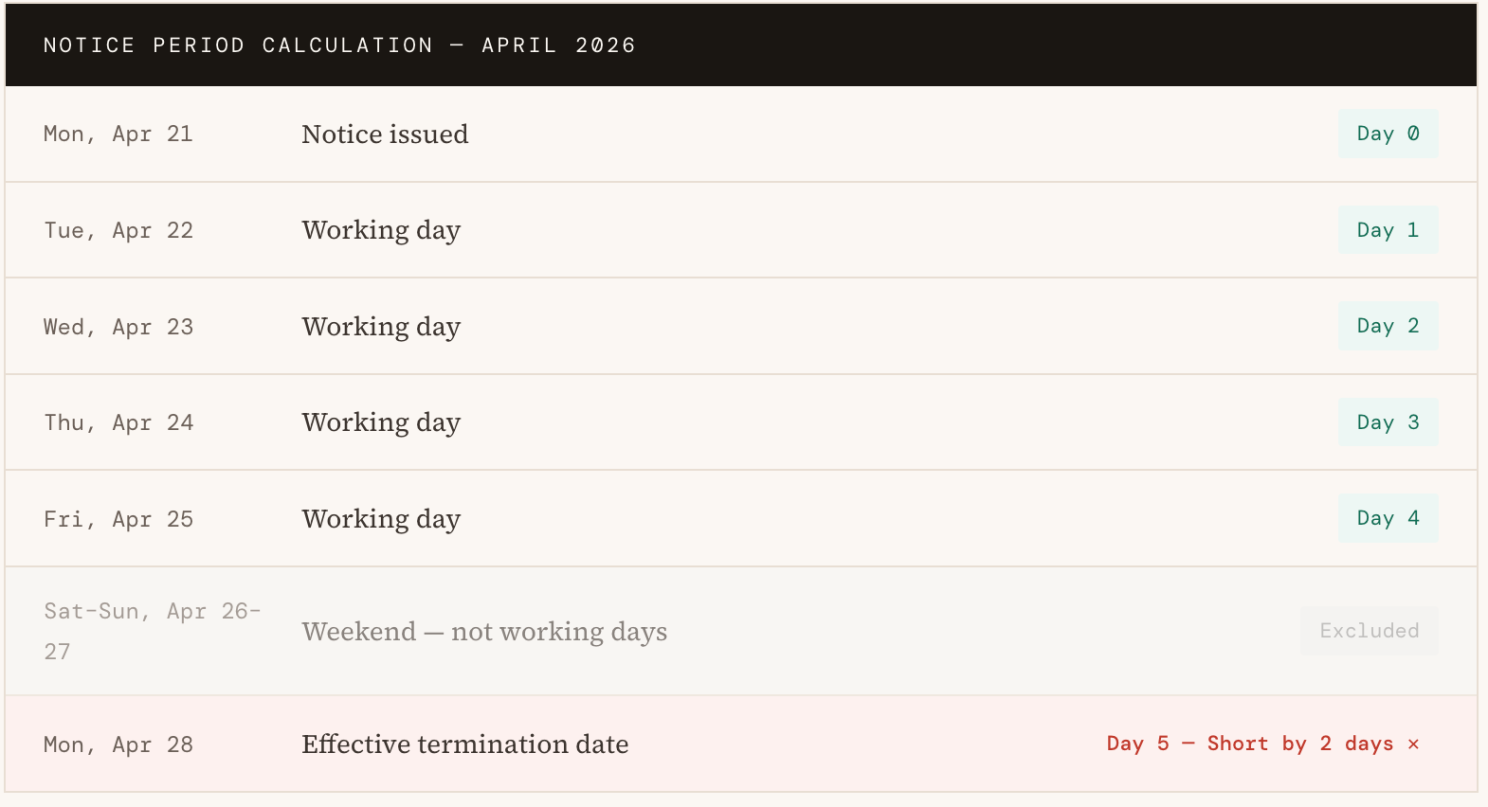1488x807 pixels.
Task: Click the 'Tue, Apr 22' date
Action: tap(118, 230)
